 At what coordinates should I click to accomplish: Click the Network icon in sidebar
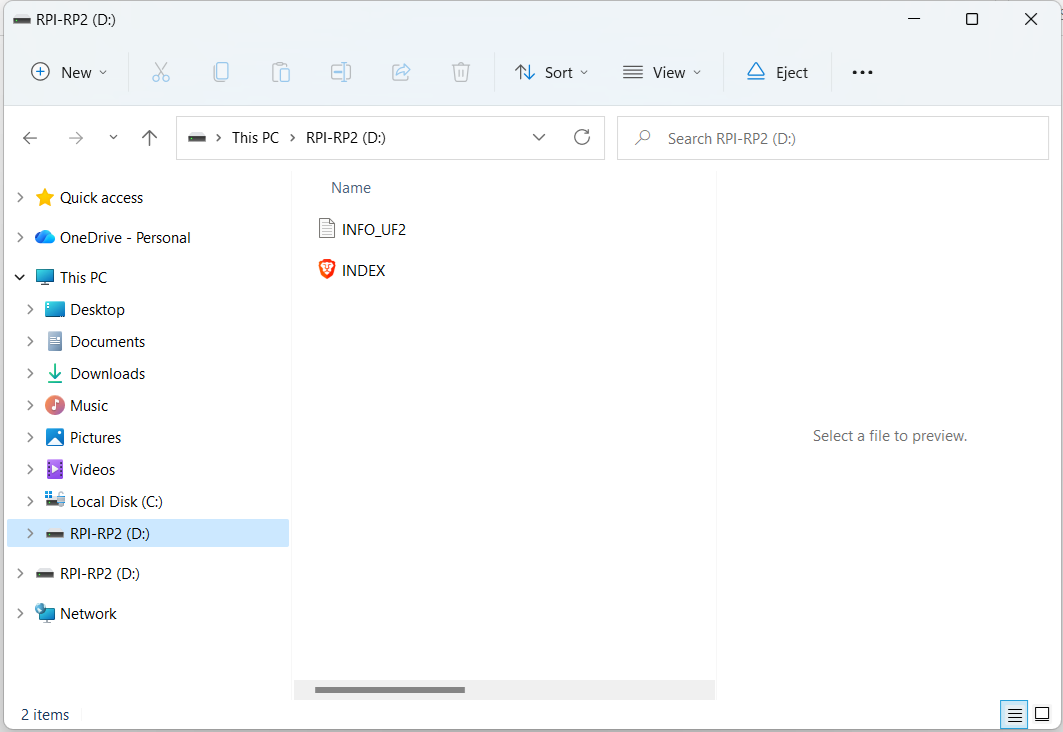tap(45, 613)
